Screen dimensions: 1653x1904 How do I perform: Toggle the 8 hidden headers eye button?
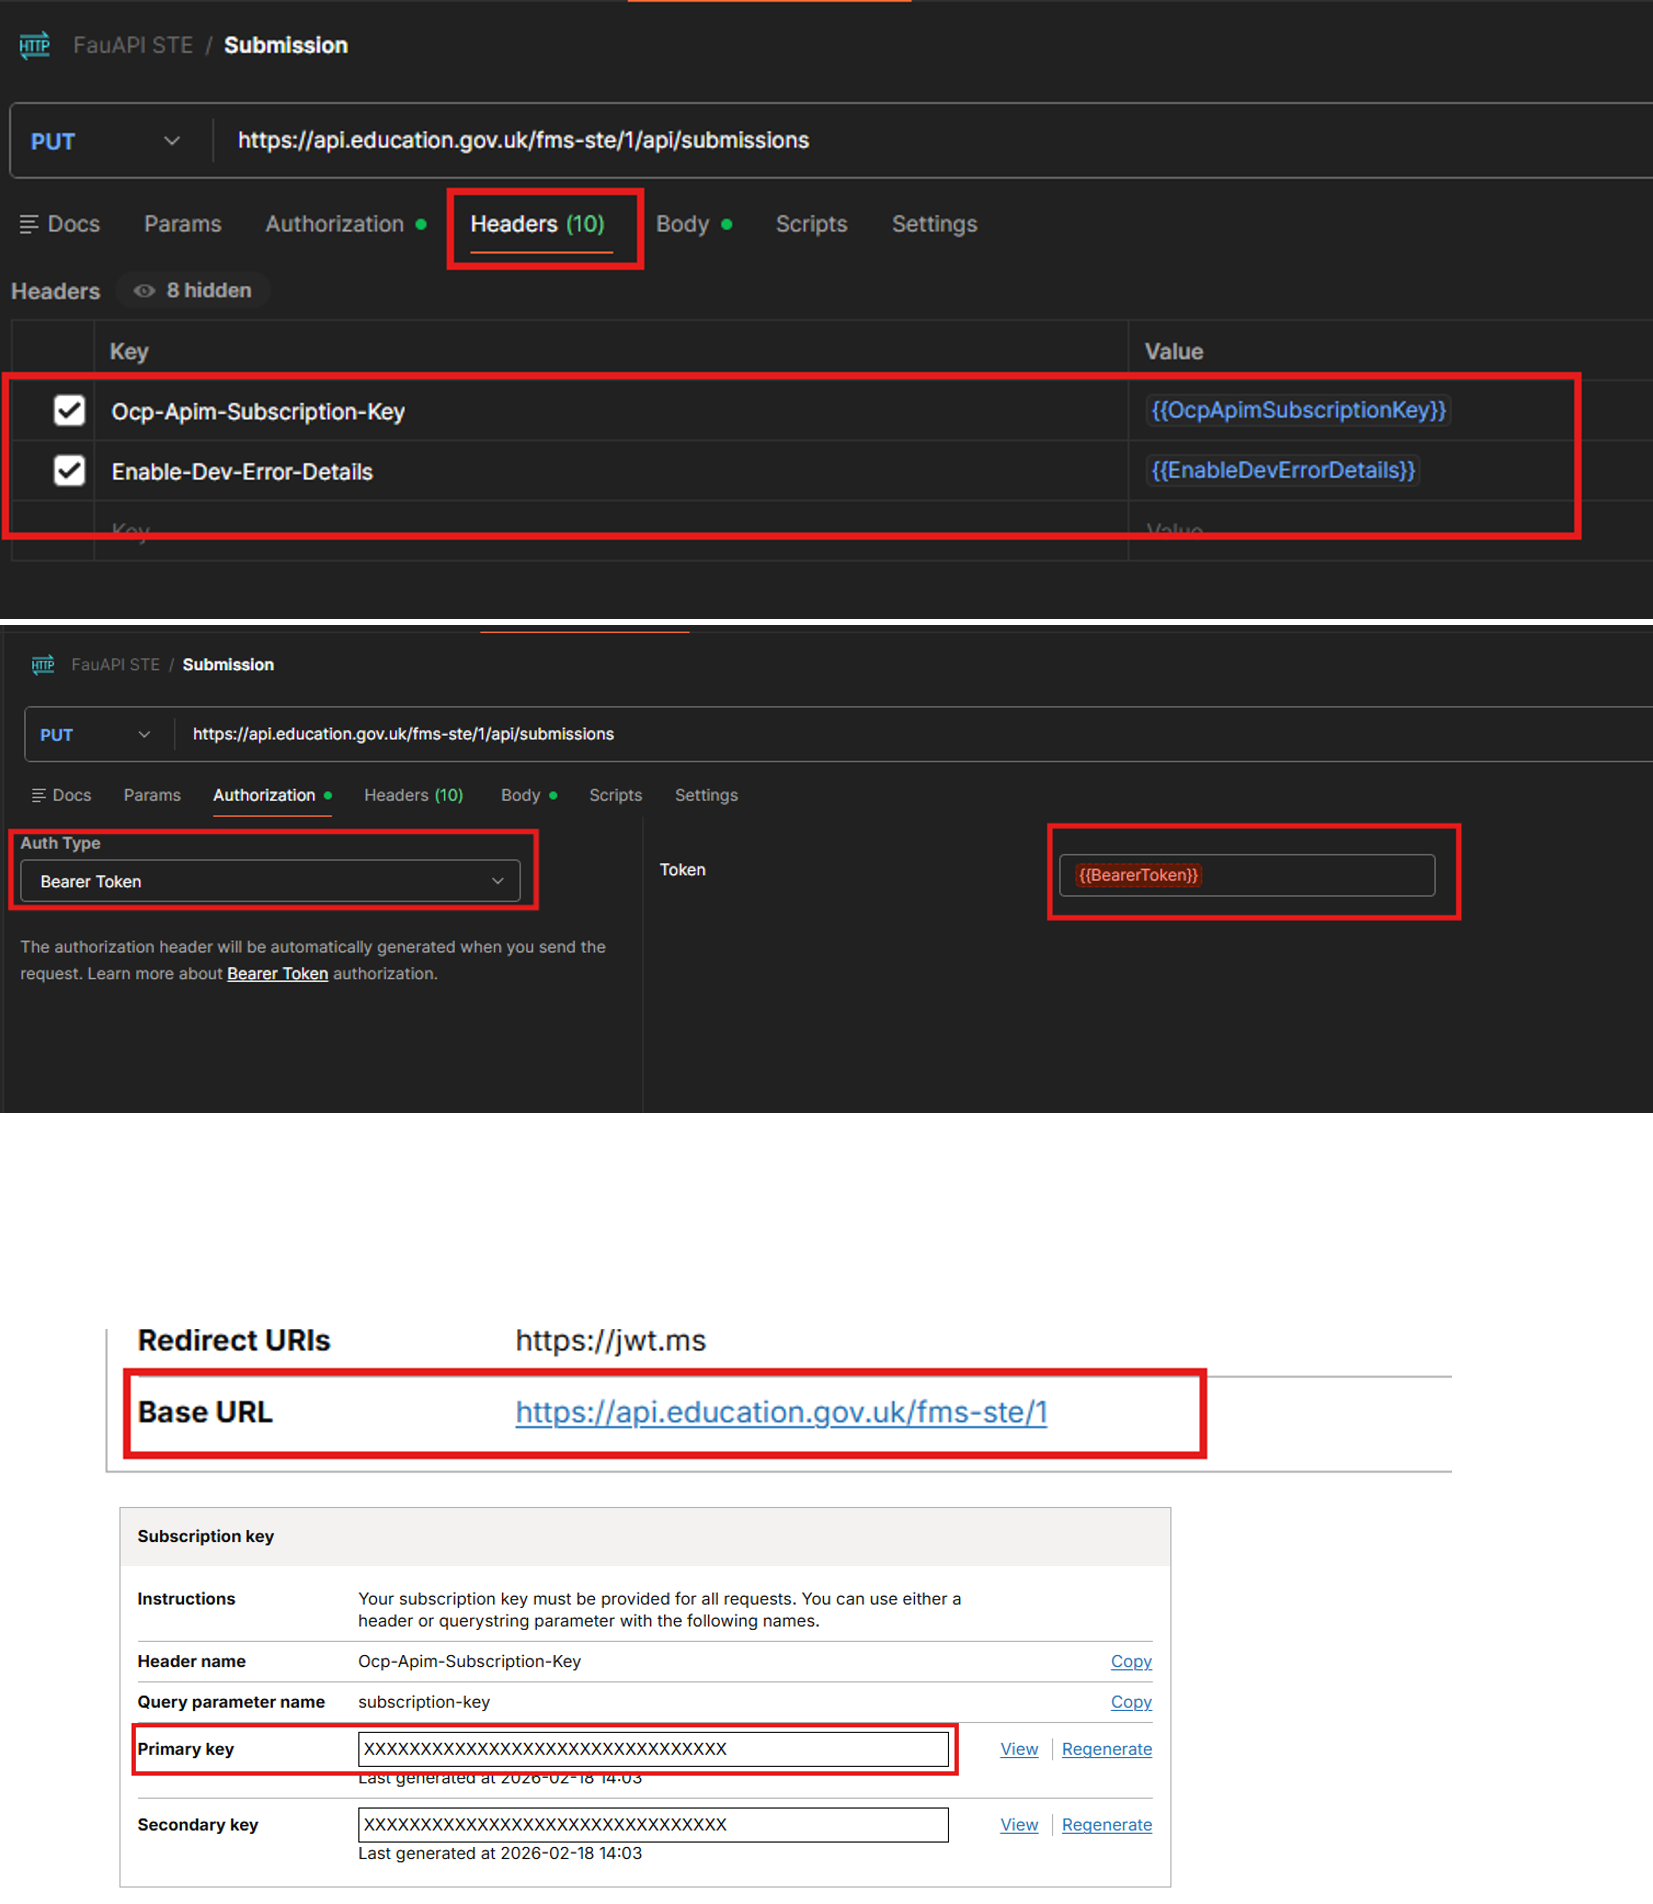[x=193, y=290]
